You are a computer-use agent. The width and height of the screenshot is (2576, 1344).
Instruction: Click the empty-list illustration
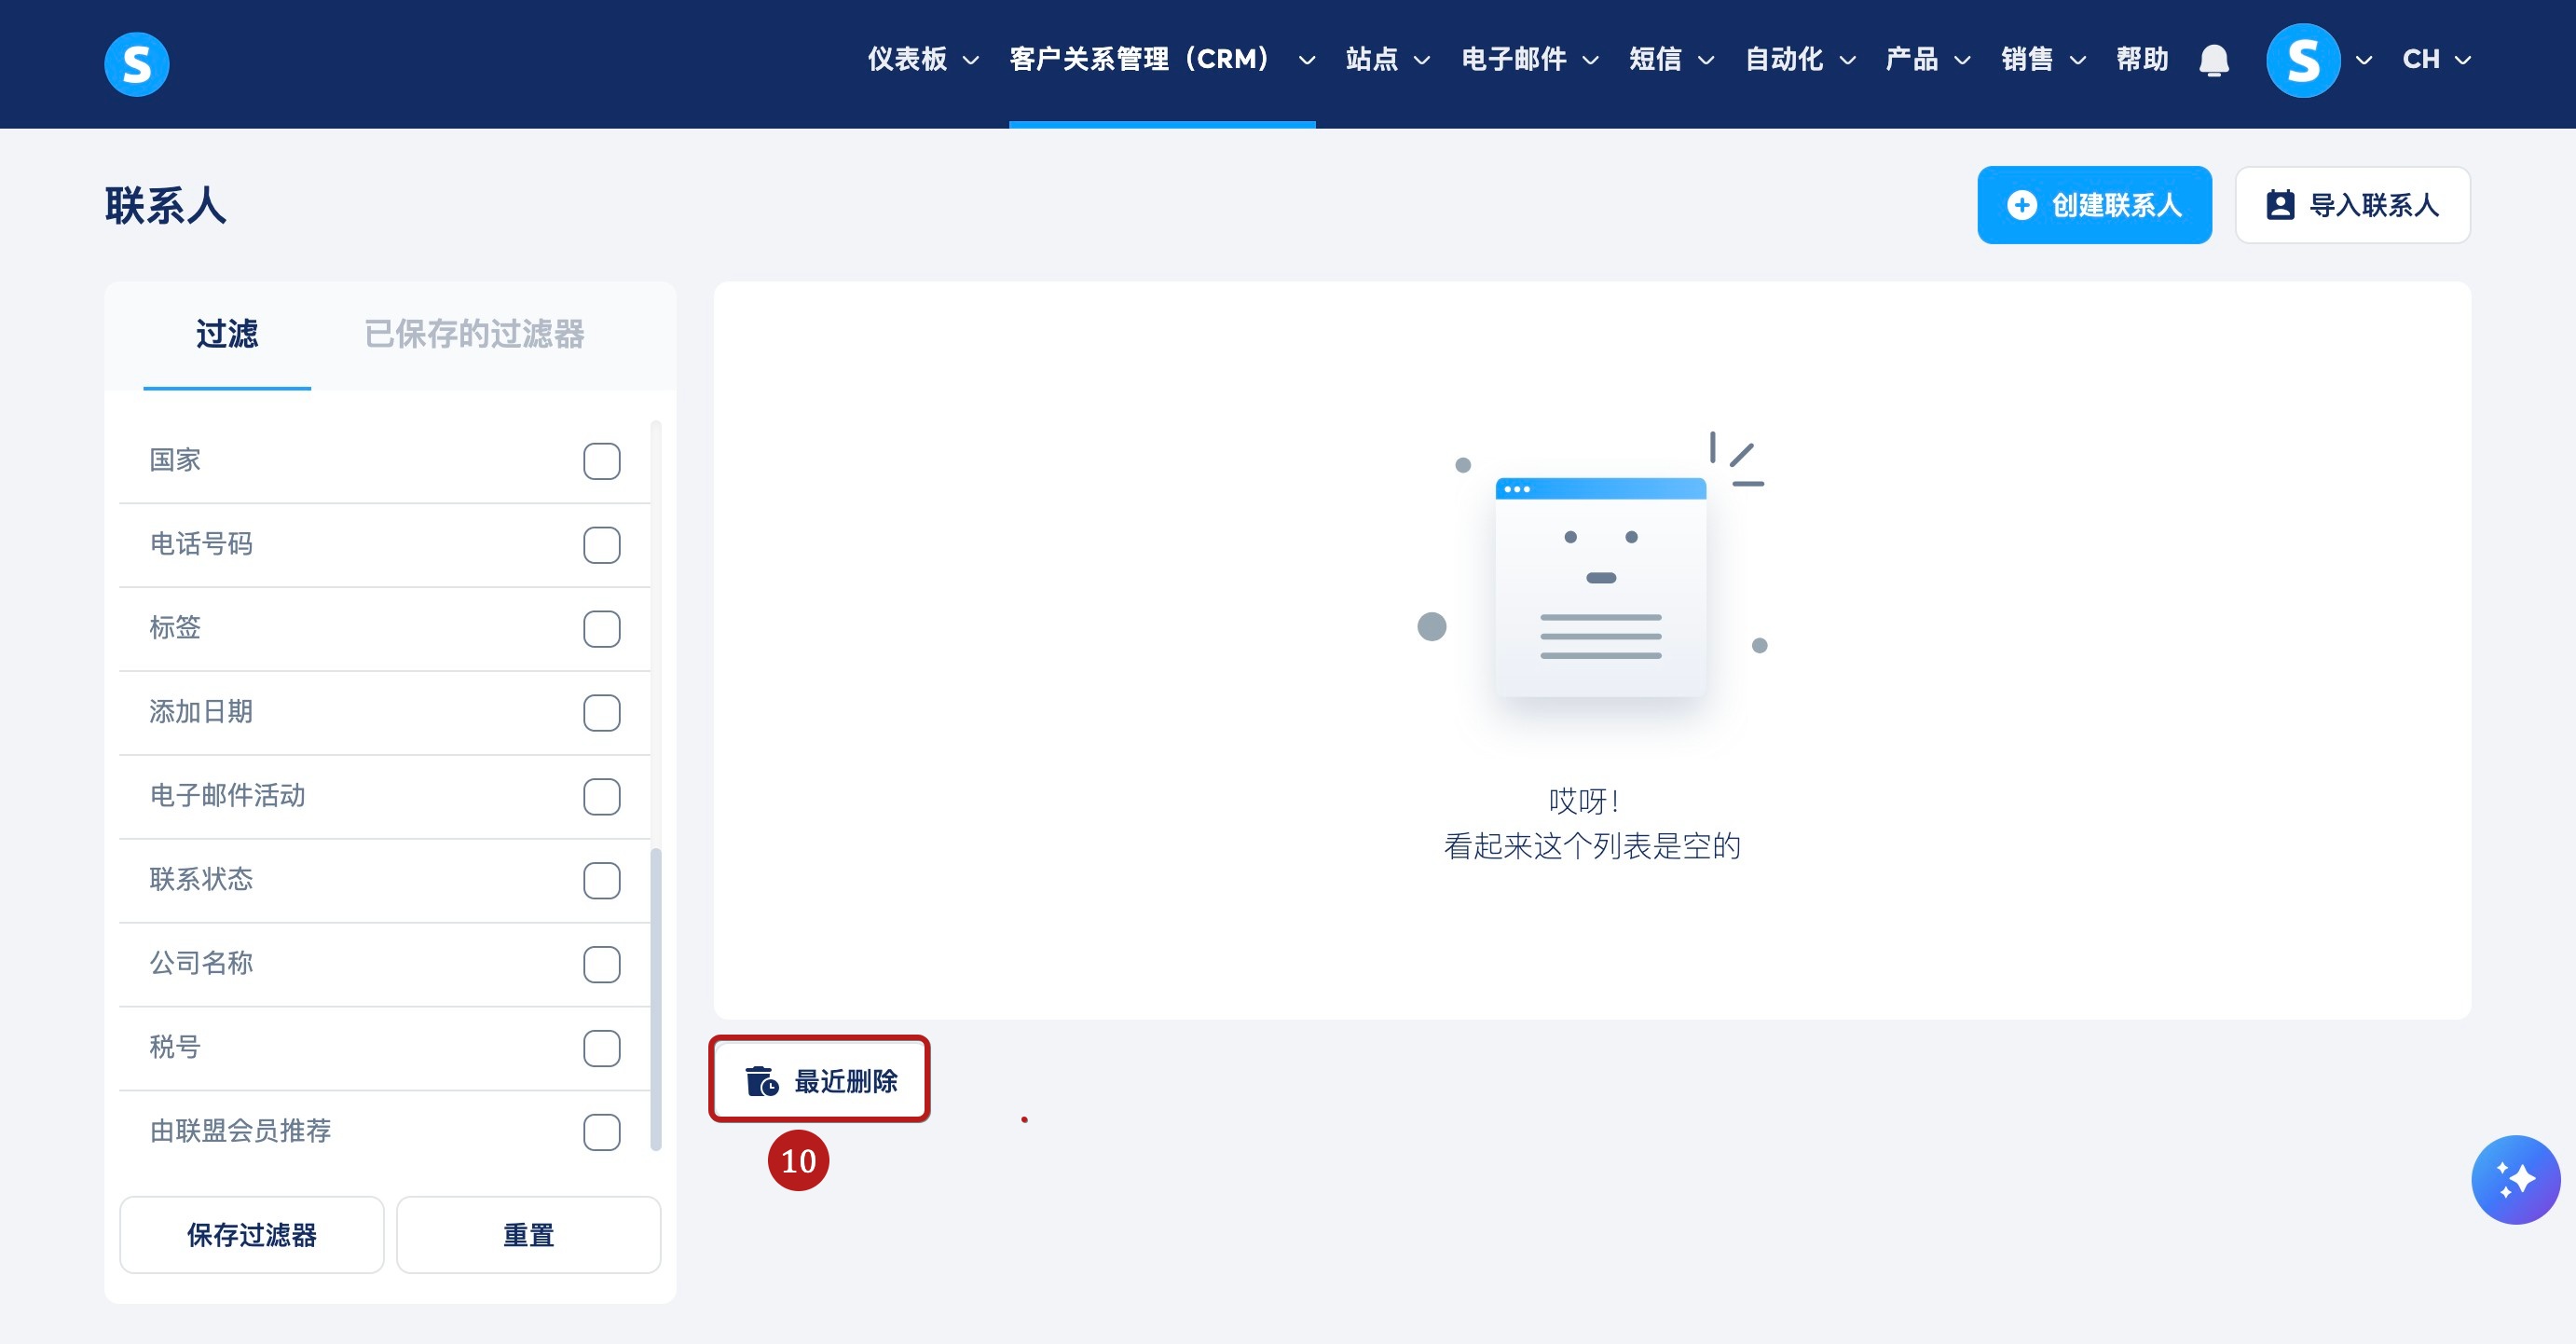(1599, 587)
